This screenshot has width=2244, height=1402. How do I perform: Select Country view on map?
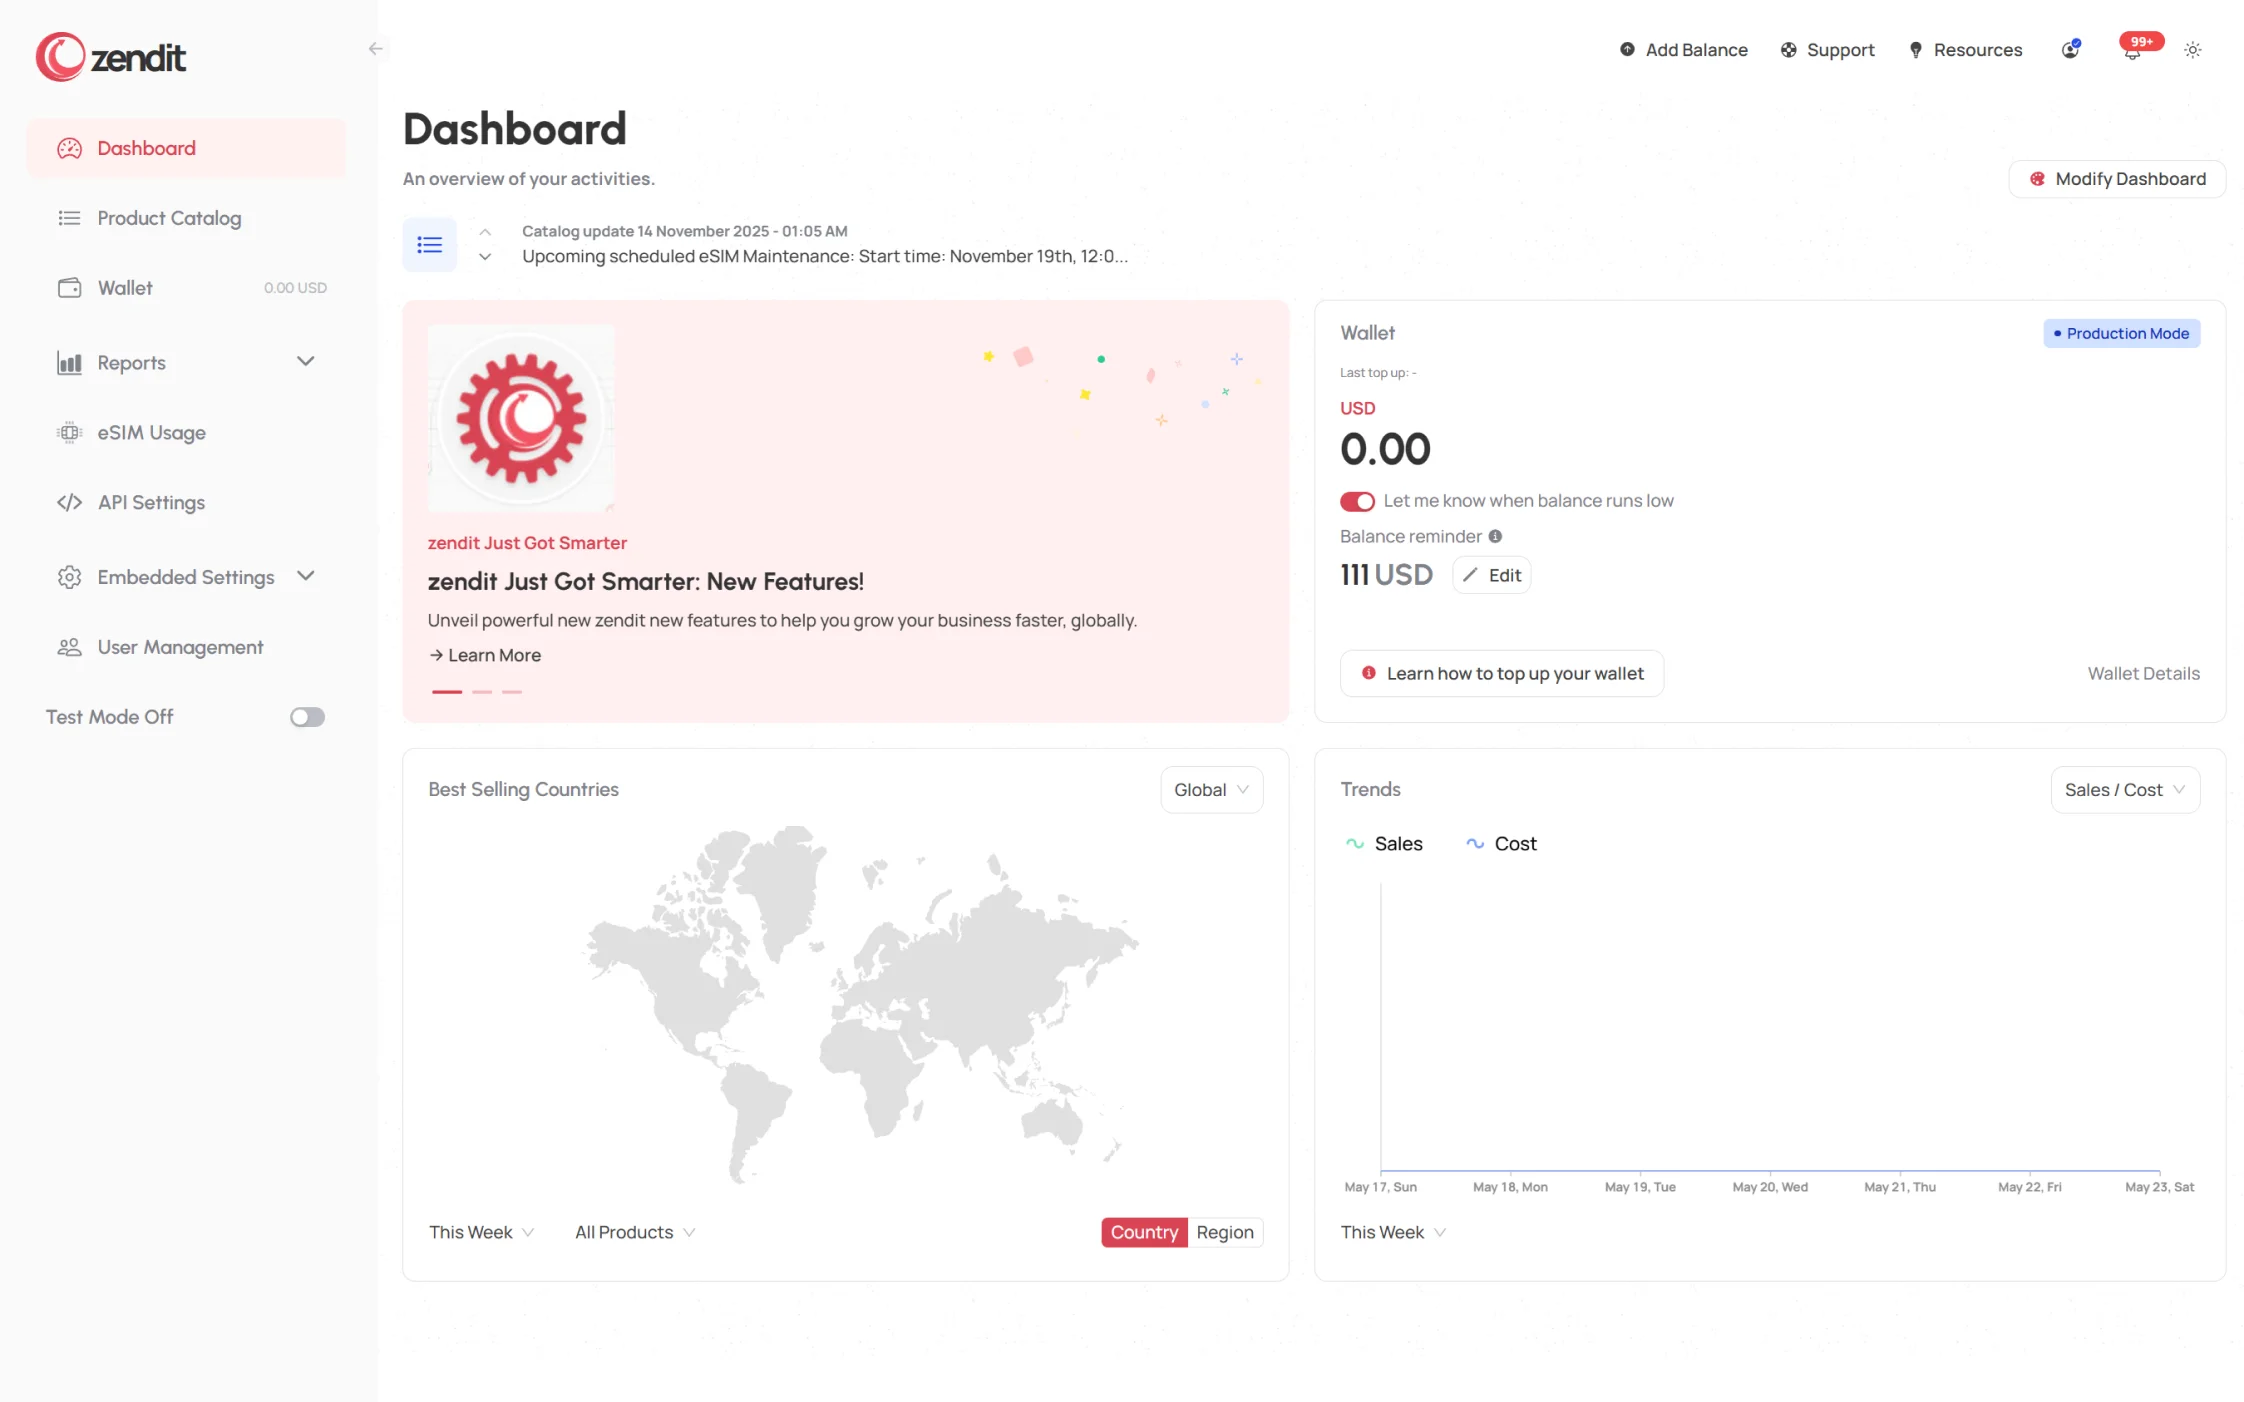point(1144,1232)
